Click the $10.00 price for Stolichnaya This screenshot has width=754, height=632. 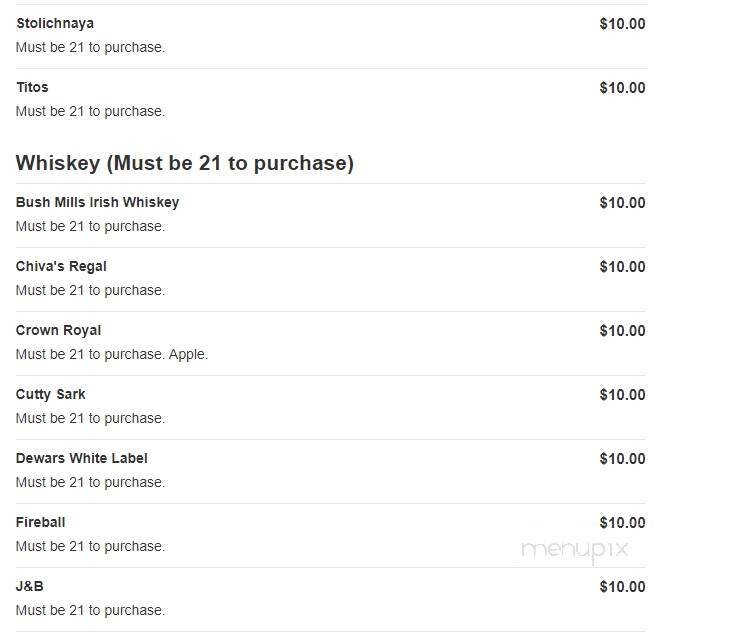click(622, 23)
